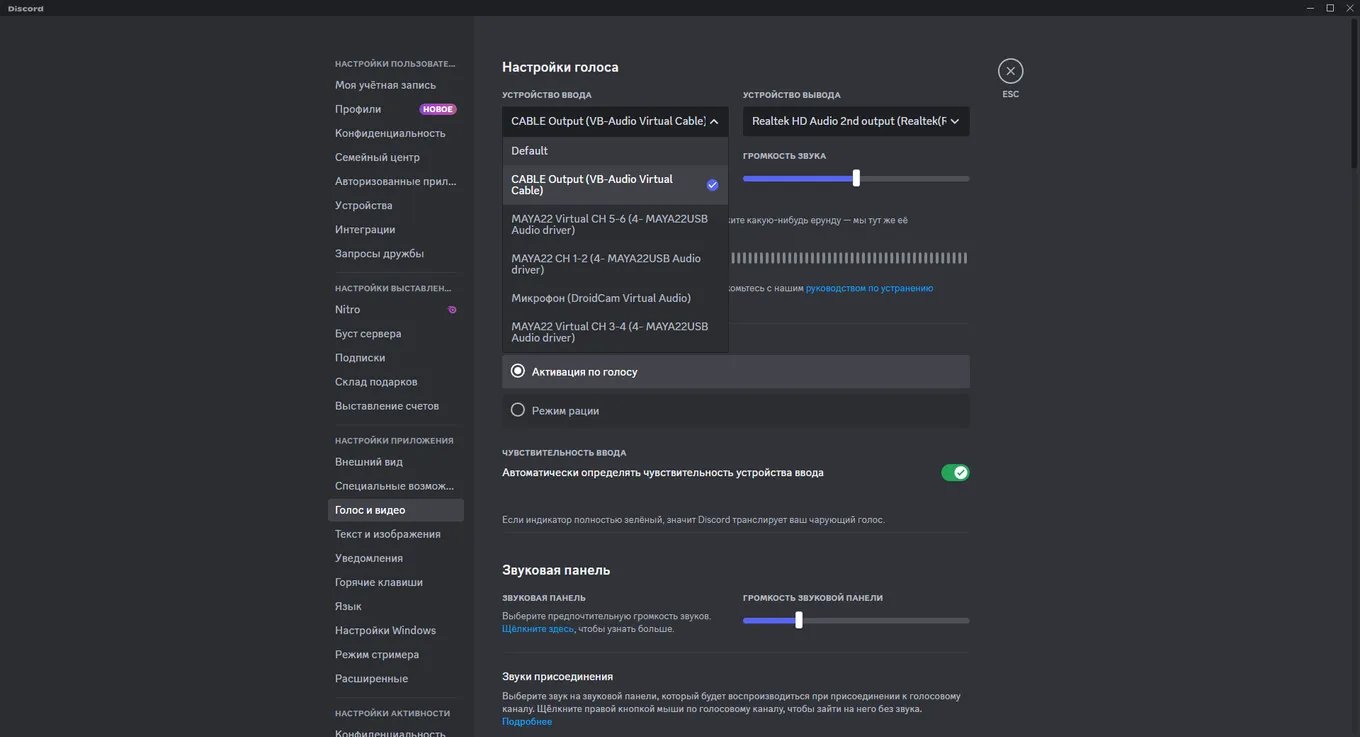
Task: Open "Склад подарков"
Action: click(x=396, y=382)
